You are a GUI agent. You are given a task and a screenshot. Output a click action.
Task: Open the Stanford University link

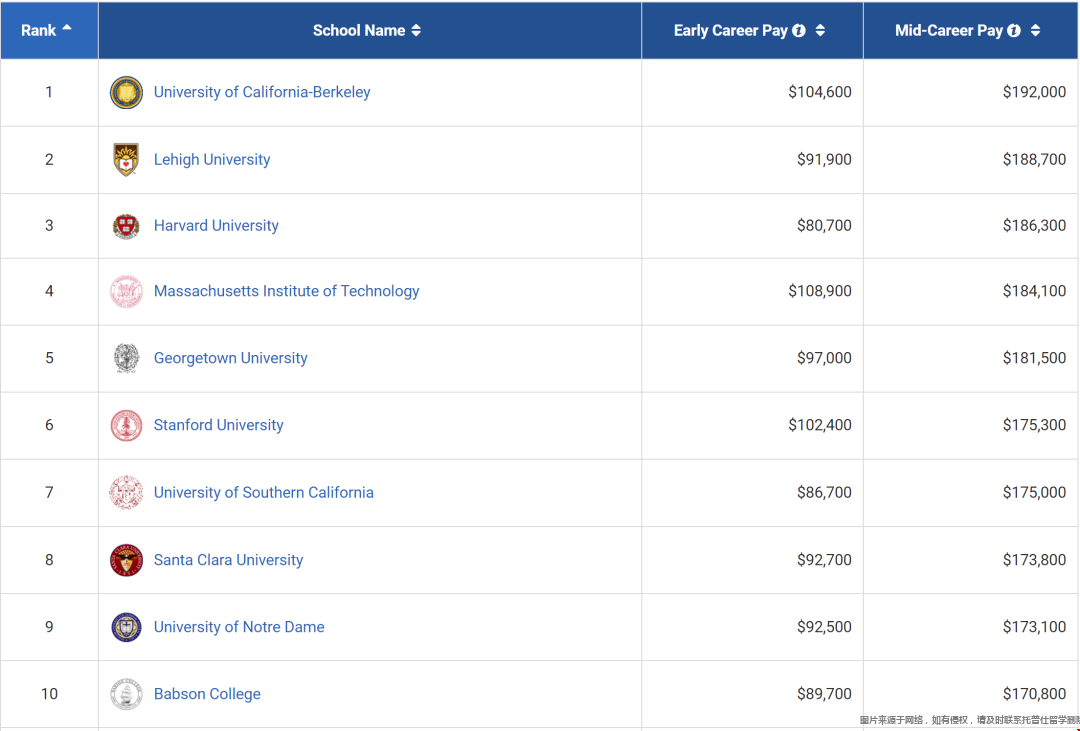218,425
